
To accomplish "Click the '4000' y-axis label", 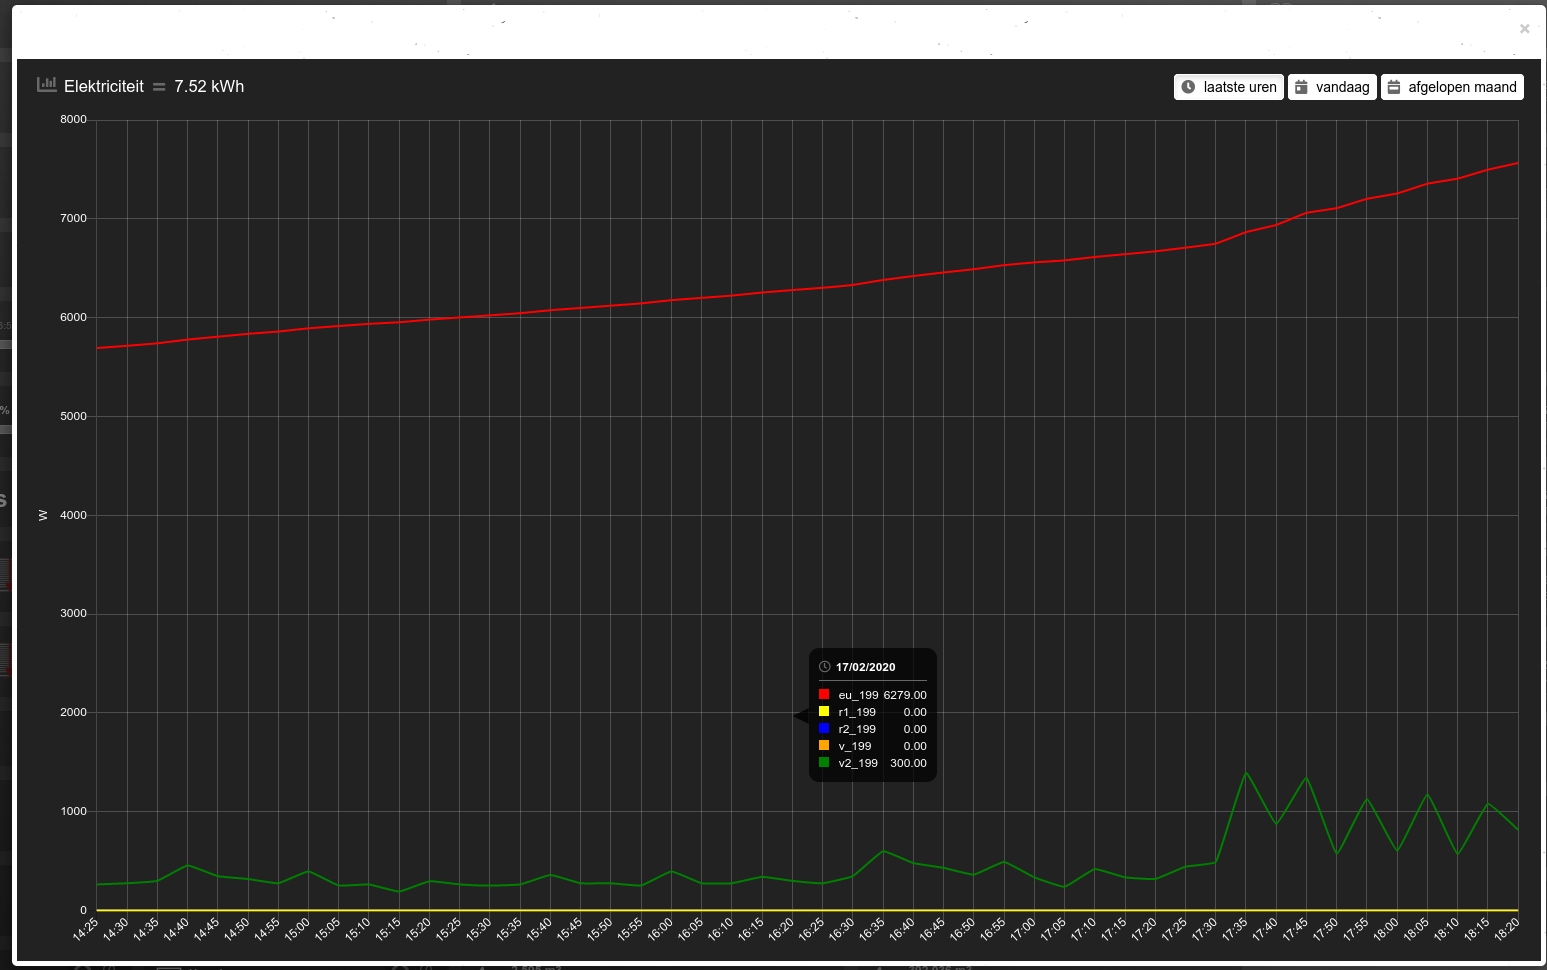I will [x=73, y=515].
